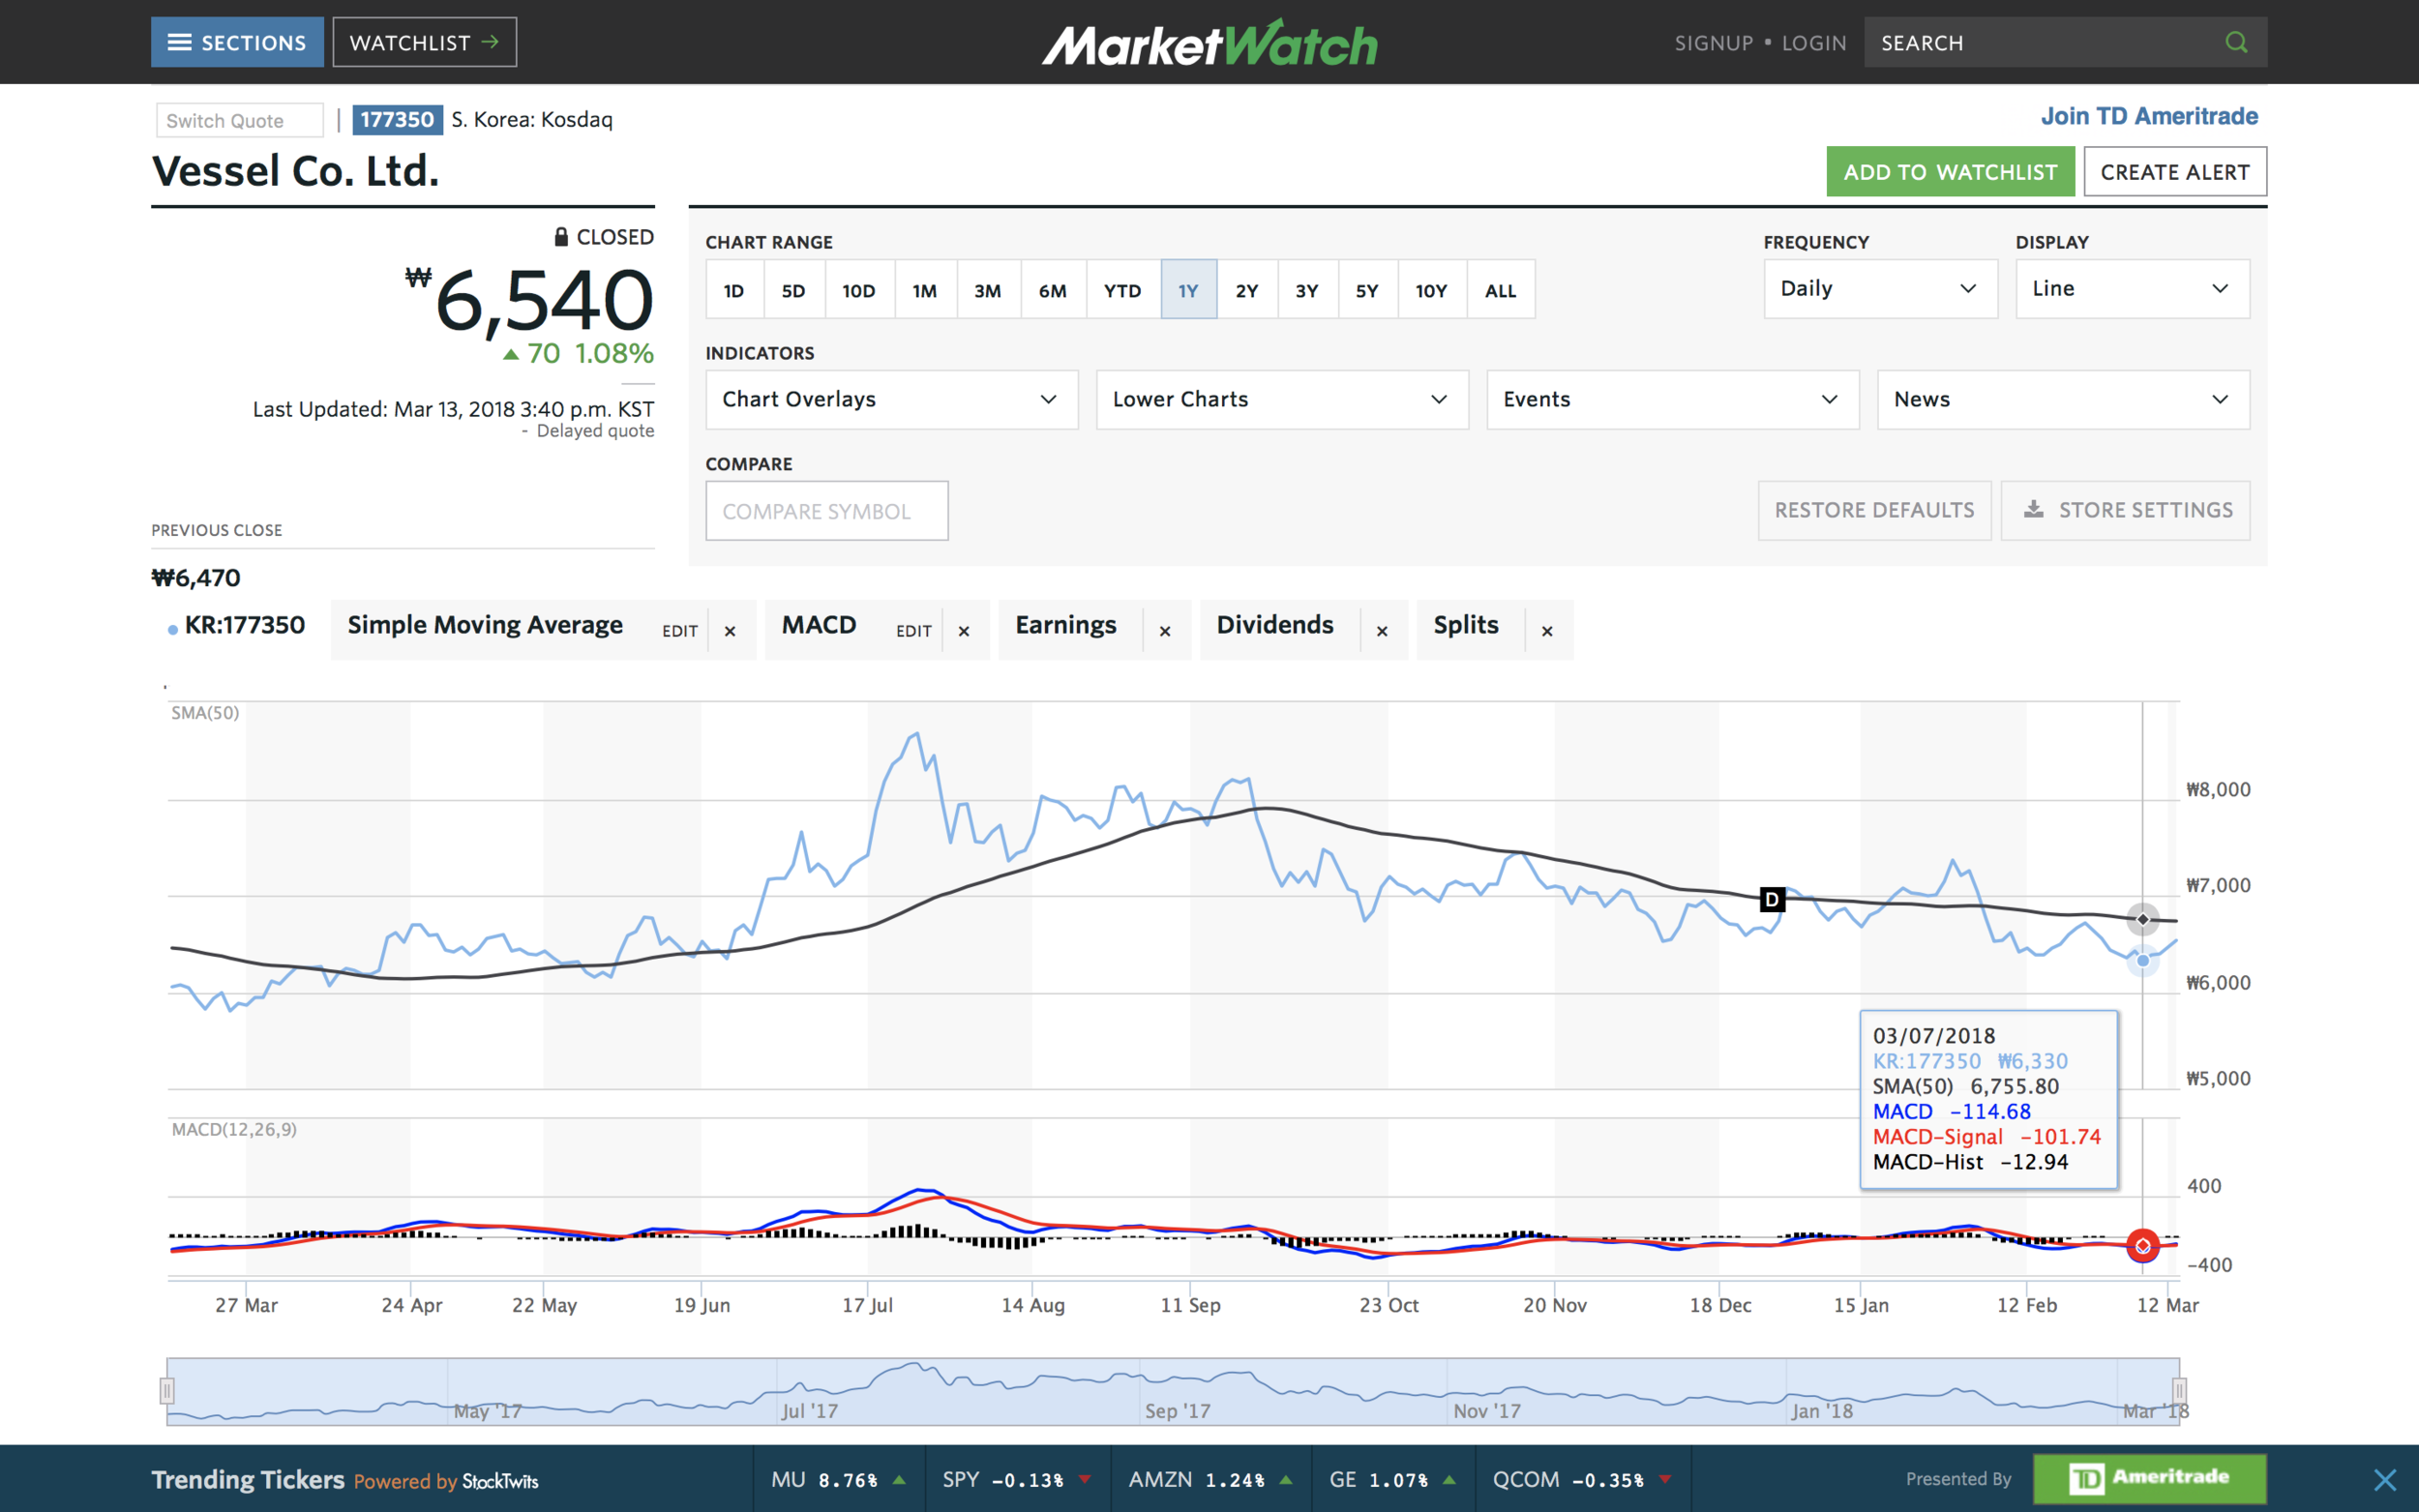
Task: Click the search magnifier icon
Action: coord(2236,42)
